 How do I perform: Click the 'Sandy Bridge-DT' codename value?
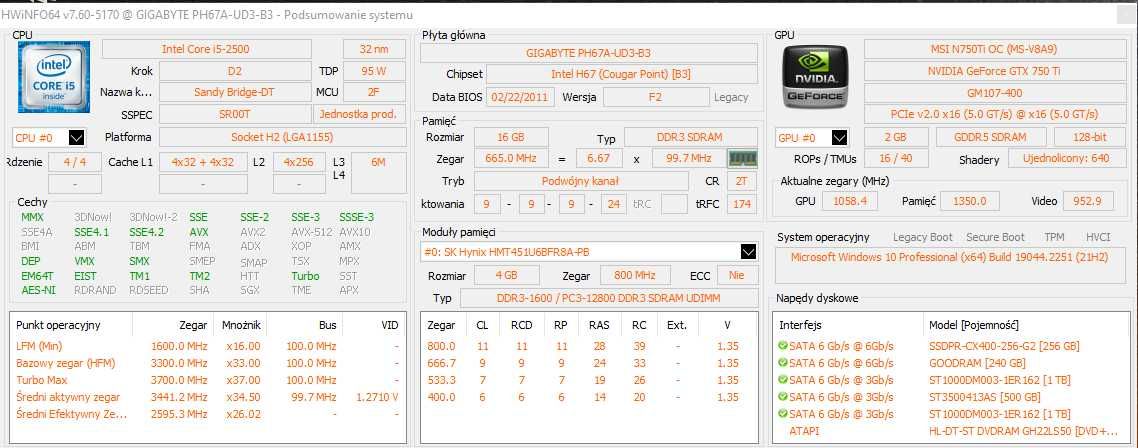tap(234, 92)
